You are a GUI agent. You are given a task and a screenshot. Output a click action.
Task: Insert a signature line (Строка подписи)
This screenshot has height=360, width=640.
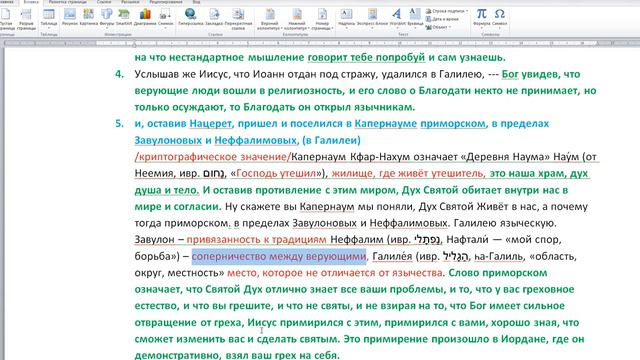447,11
